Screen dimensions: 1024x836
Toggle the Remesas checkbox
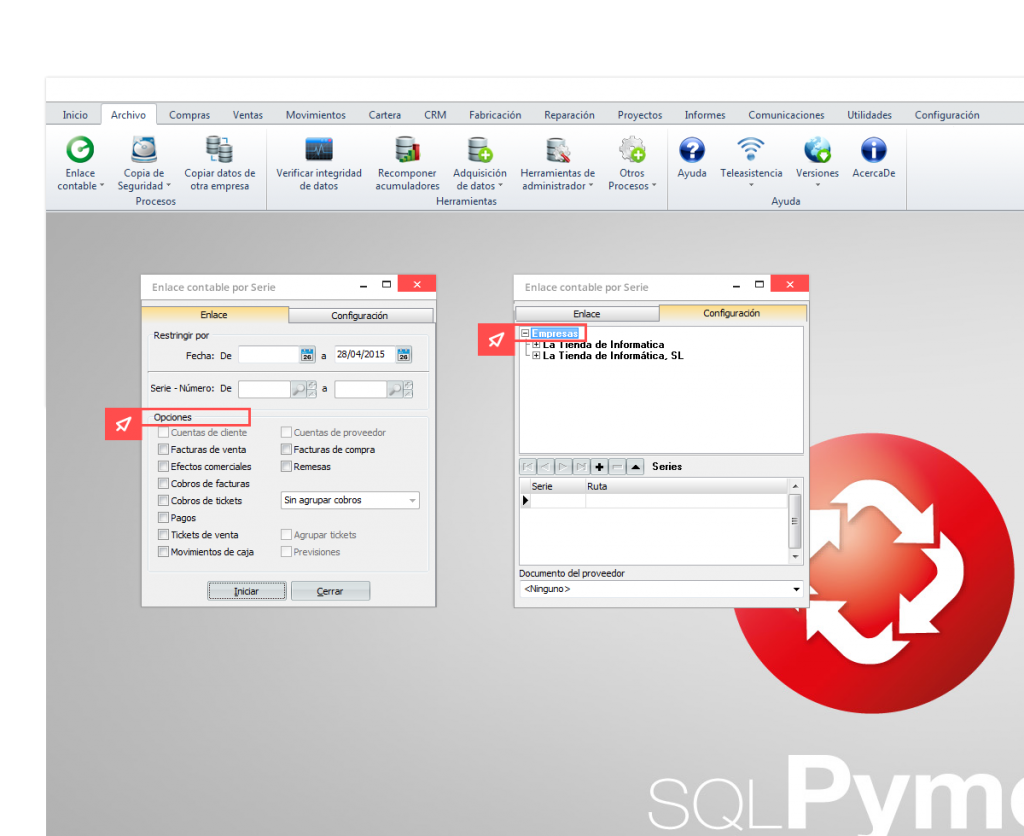click(287, 467)
